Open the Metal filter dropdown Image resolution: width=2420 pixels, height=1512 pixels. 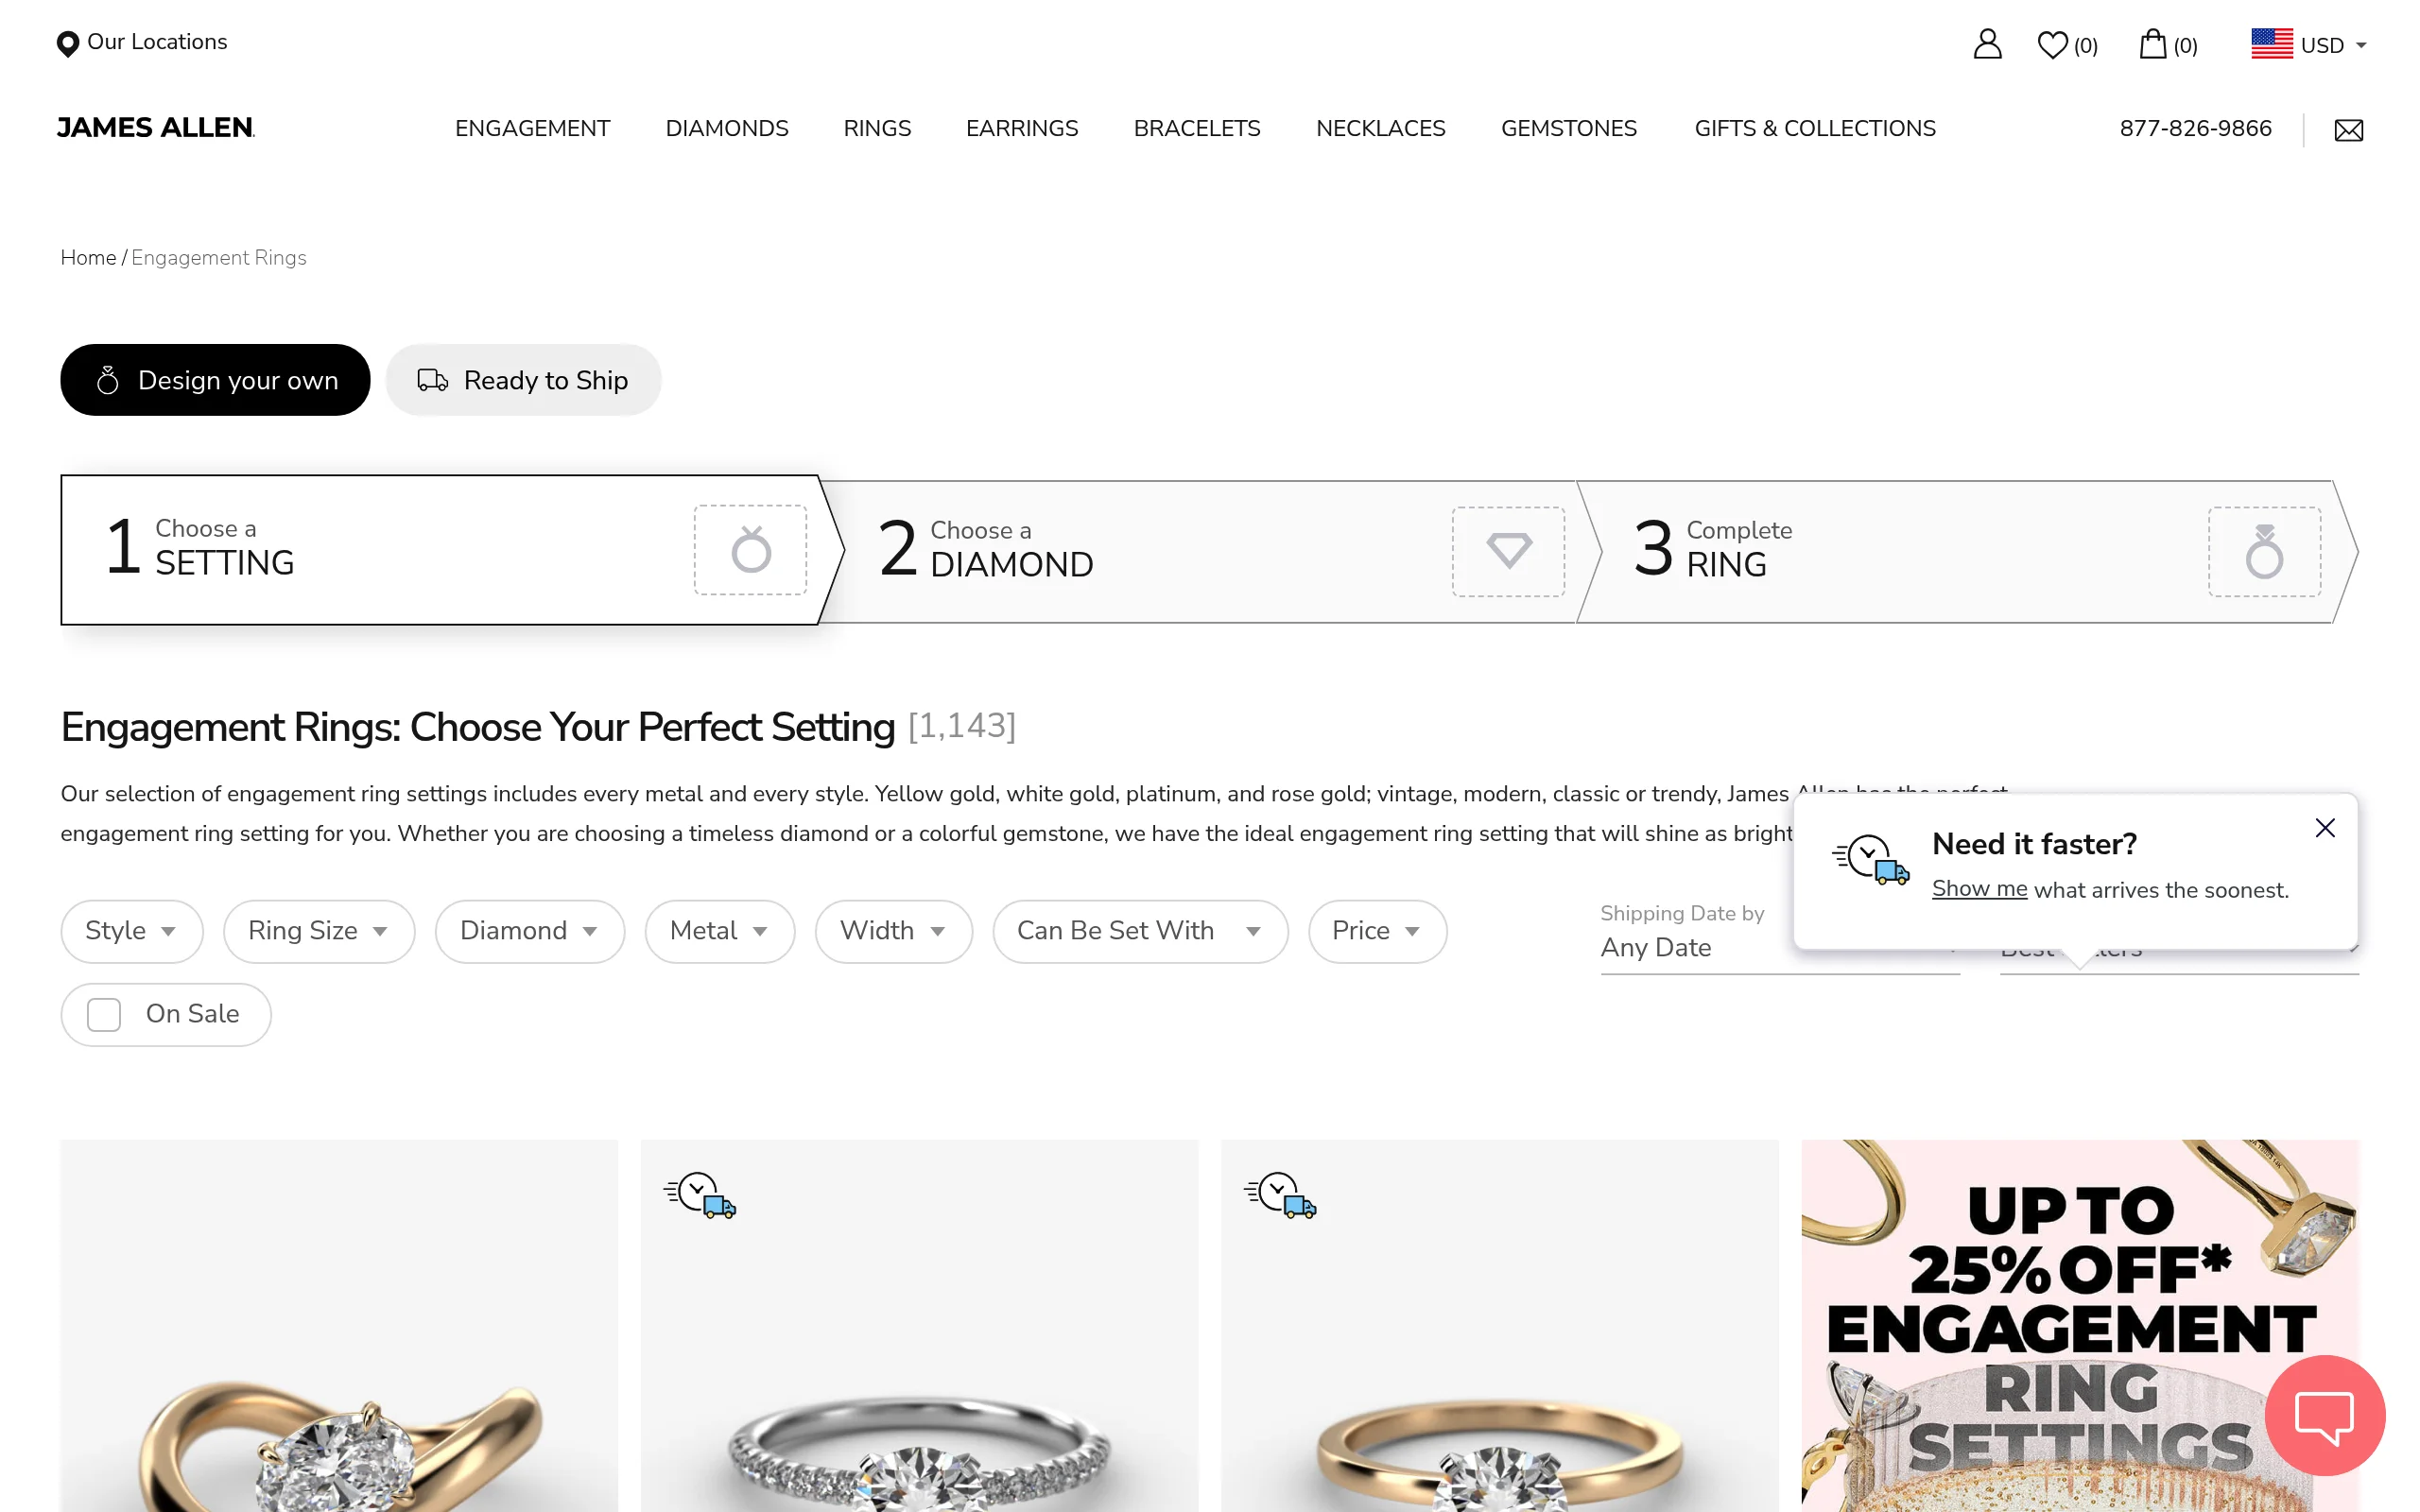[719, 931]
